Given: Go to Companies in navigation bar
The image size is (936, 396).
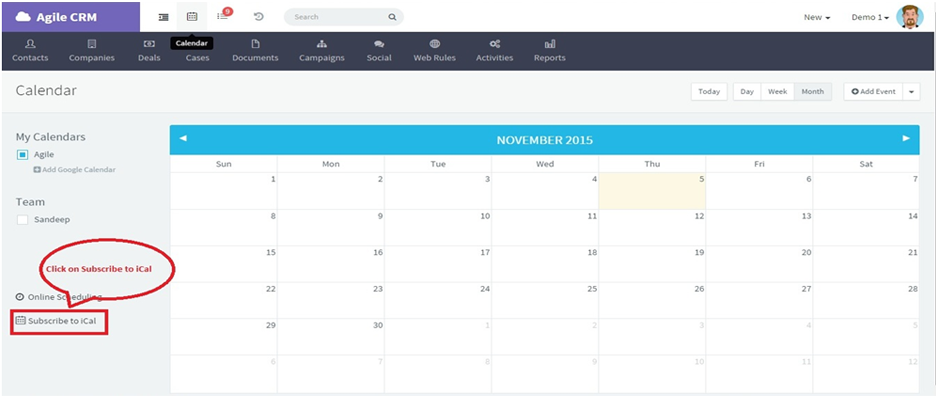Looking at the screenshot, I should pyautogui.click(x=92, y=51).
